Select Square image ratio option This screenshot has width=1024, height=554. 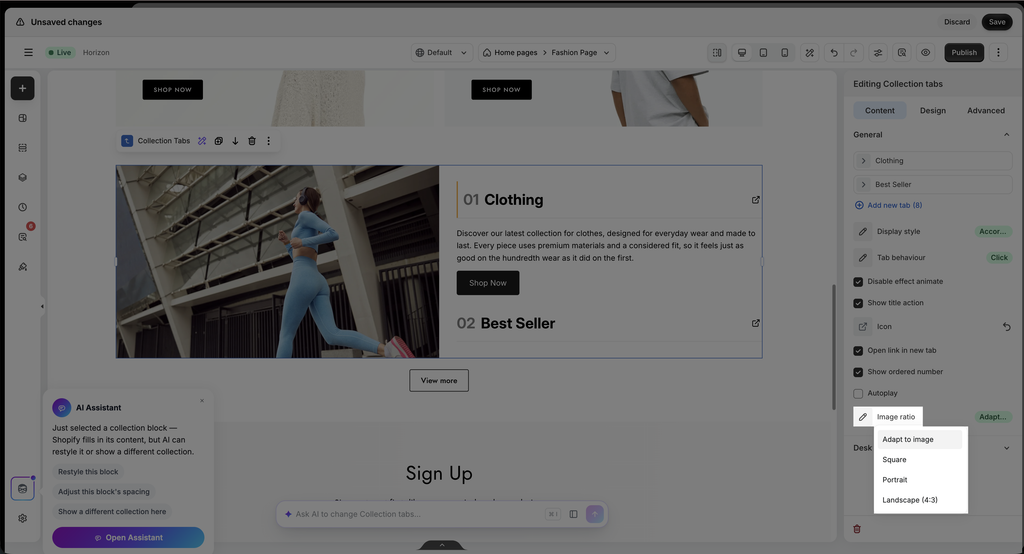click(x=920, y=460)
